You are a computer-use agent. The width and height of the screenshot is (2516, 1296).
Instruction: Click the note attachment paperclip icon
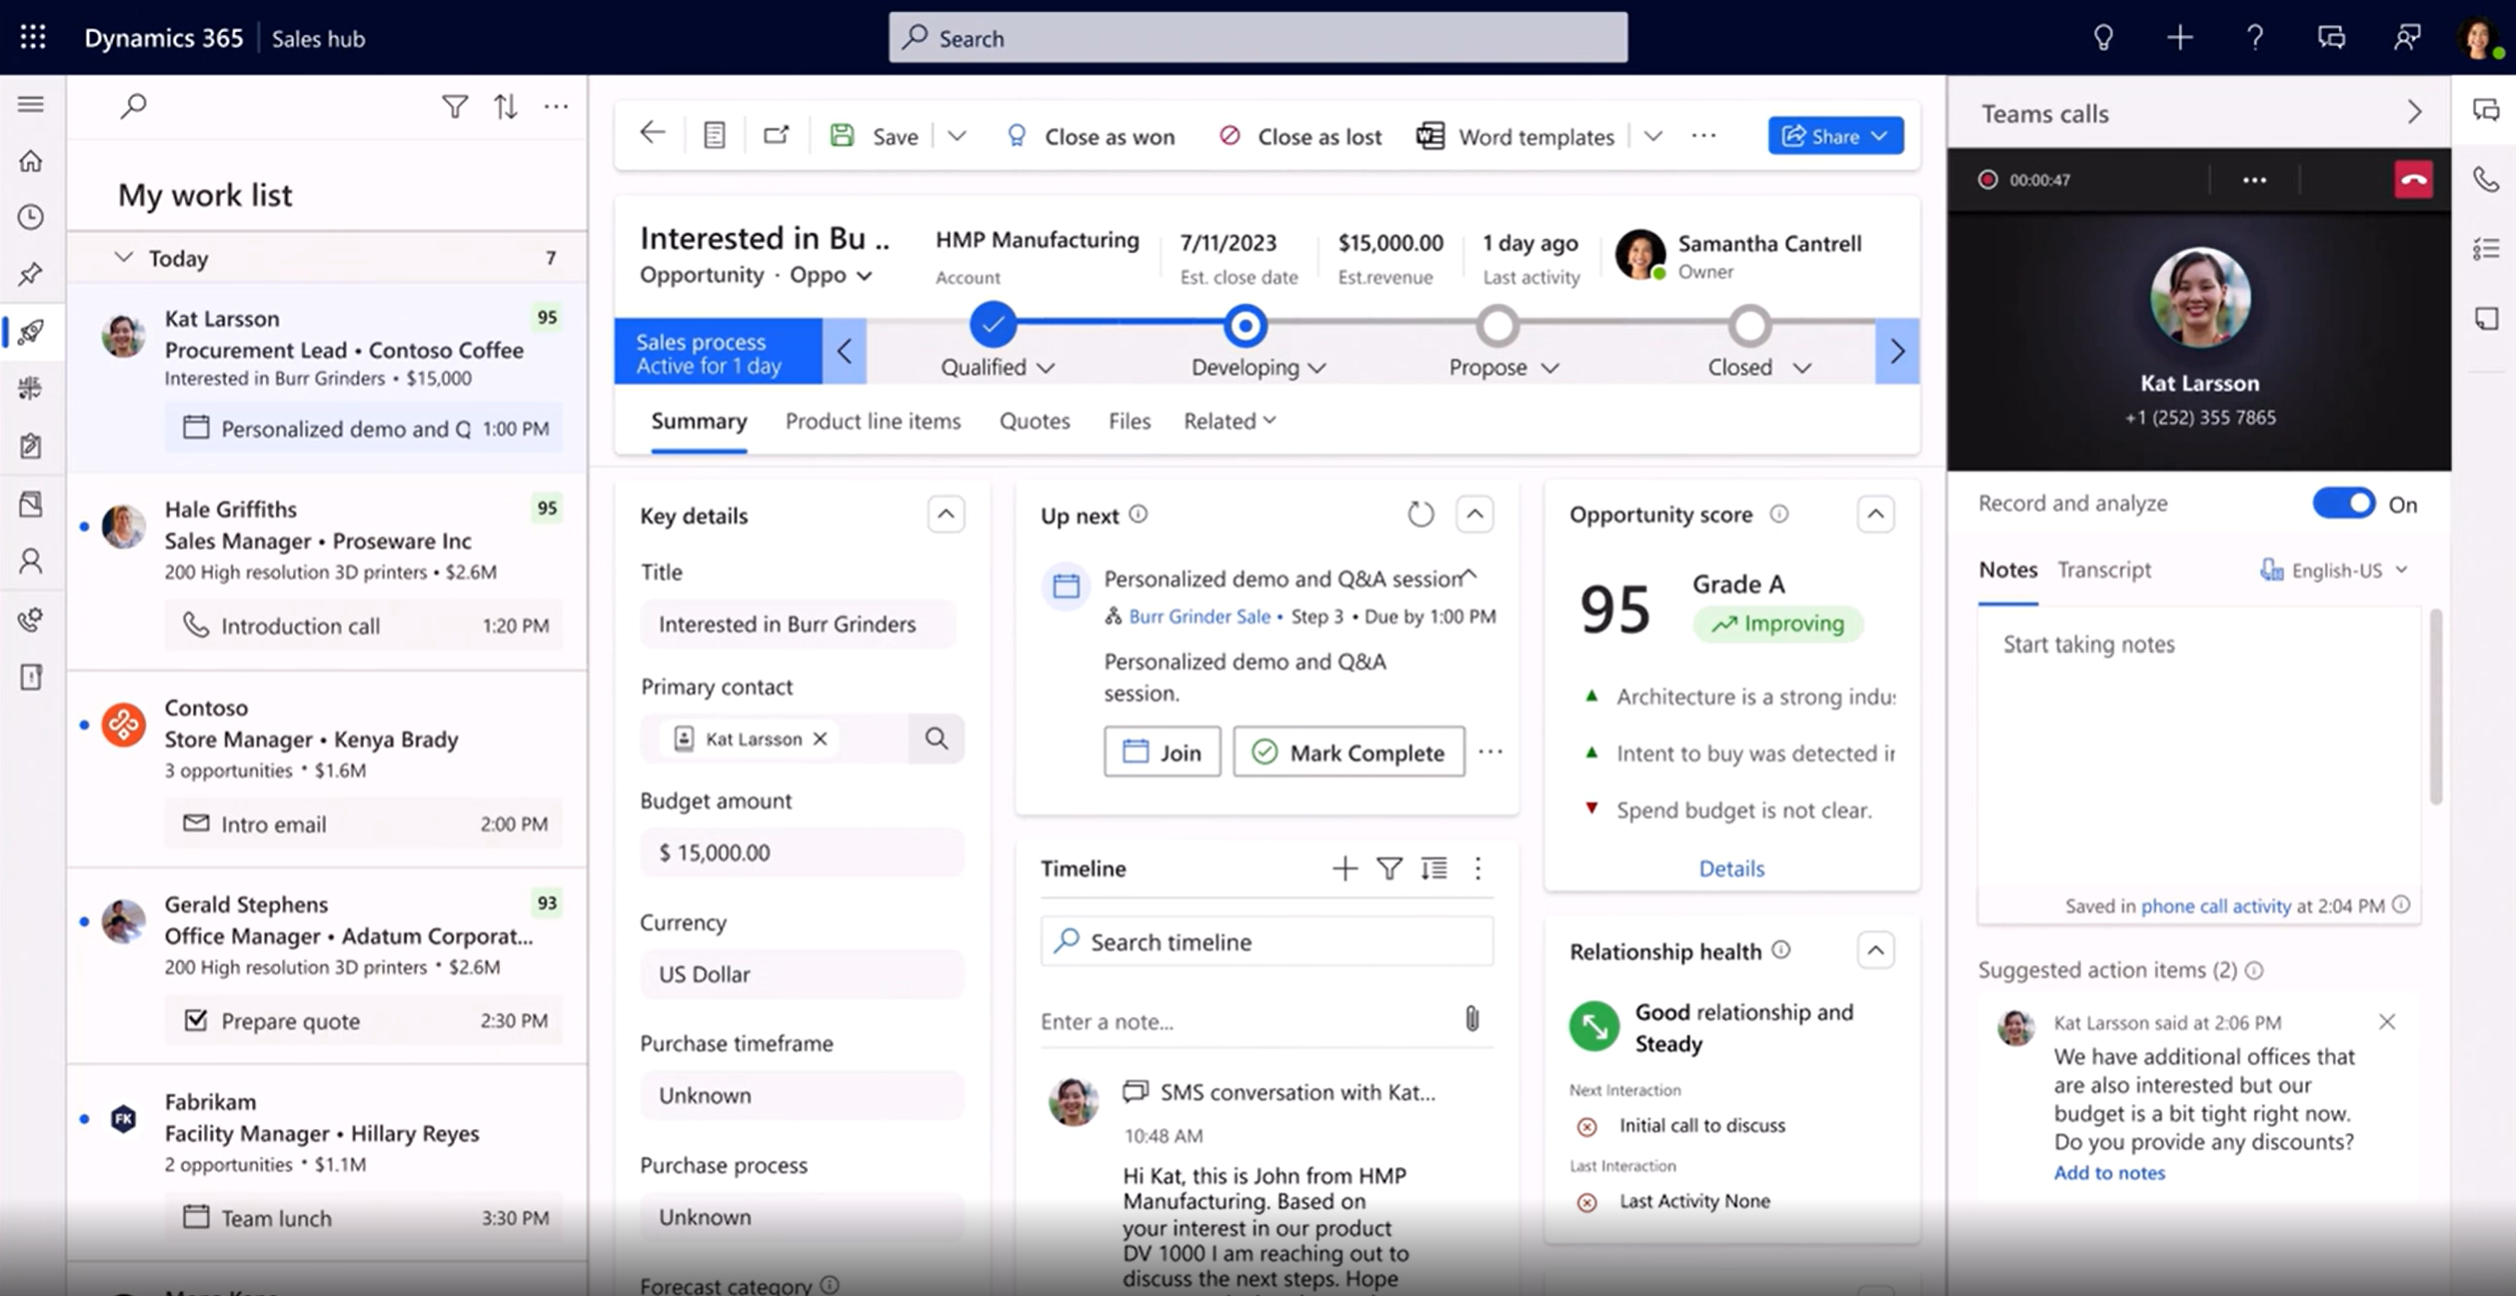click(x=1472, y=1019)
